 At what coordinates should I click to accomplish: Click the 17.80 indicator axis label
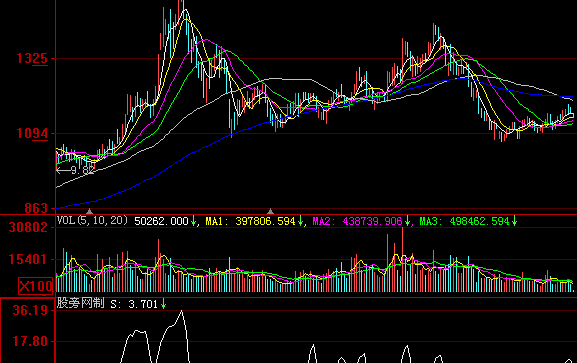click(x=31, y=341)
